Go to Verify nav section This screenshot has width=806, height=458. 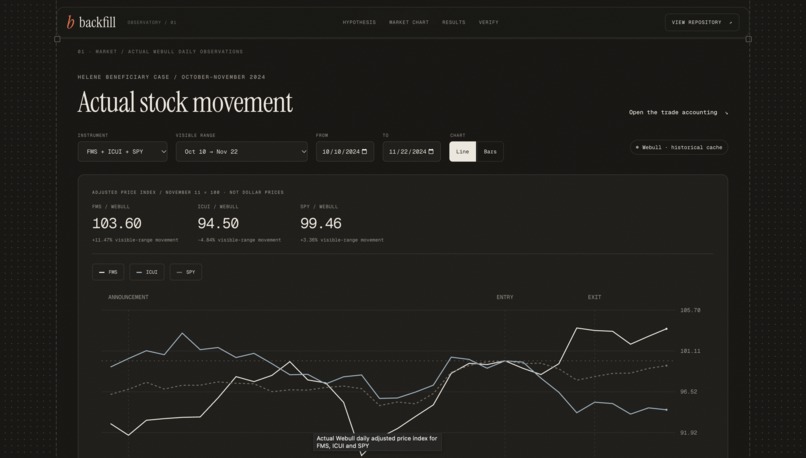488,22
